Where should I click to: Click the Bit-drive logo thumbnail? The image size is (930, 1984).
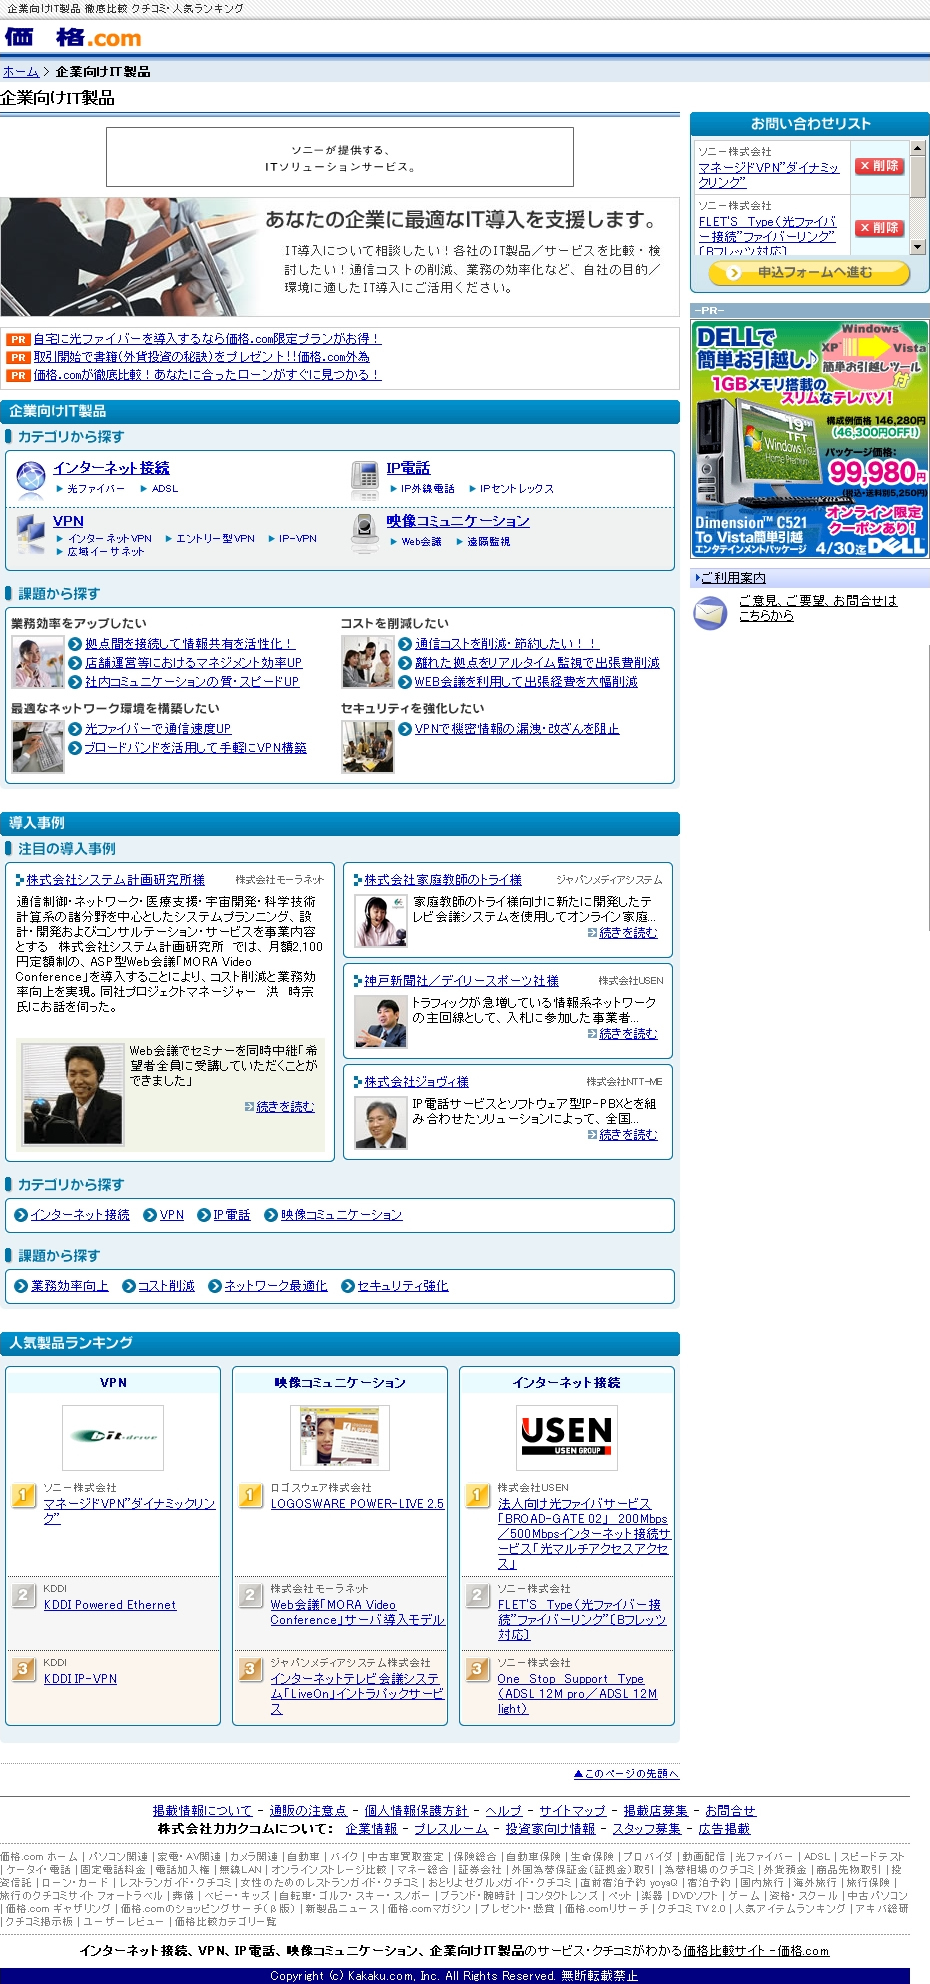coord(113,1437)
